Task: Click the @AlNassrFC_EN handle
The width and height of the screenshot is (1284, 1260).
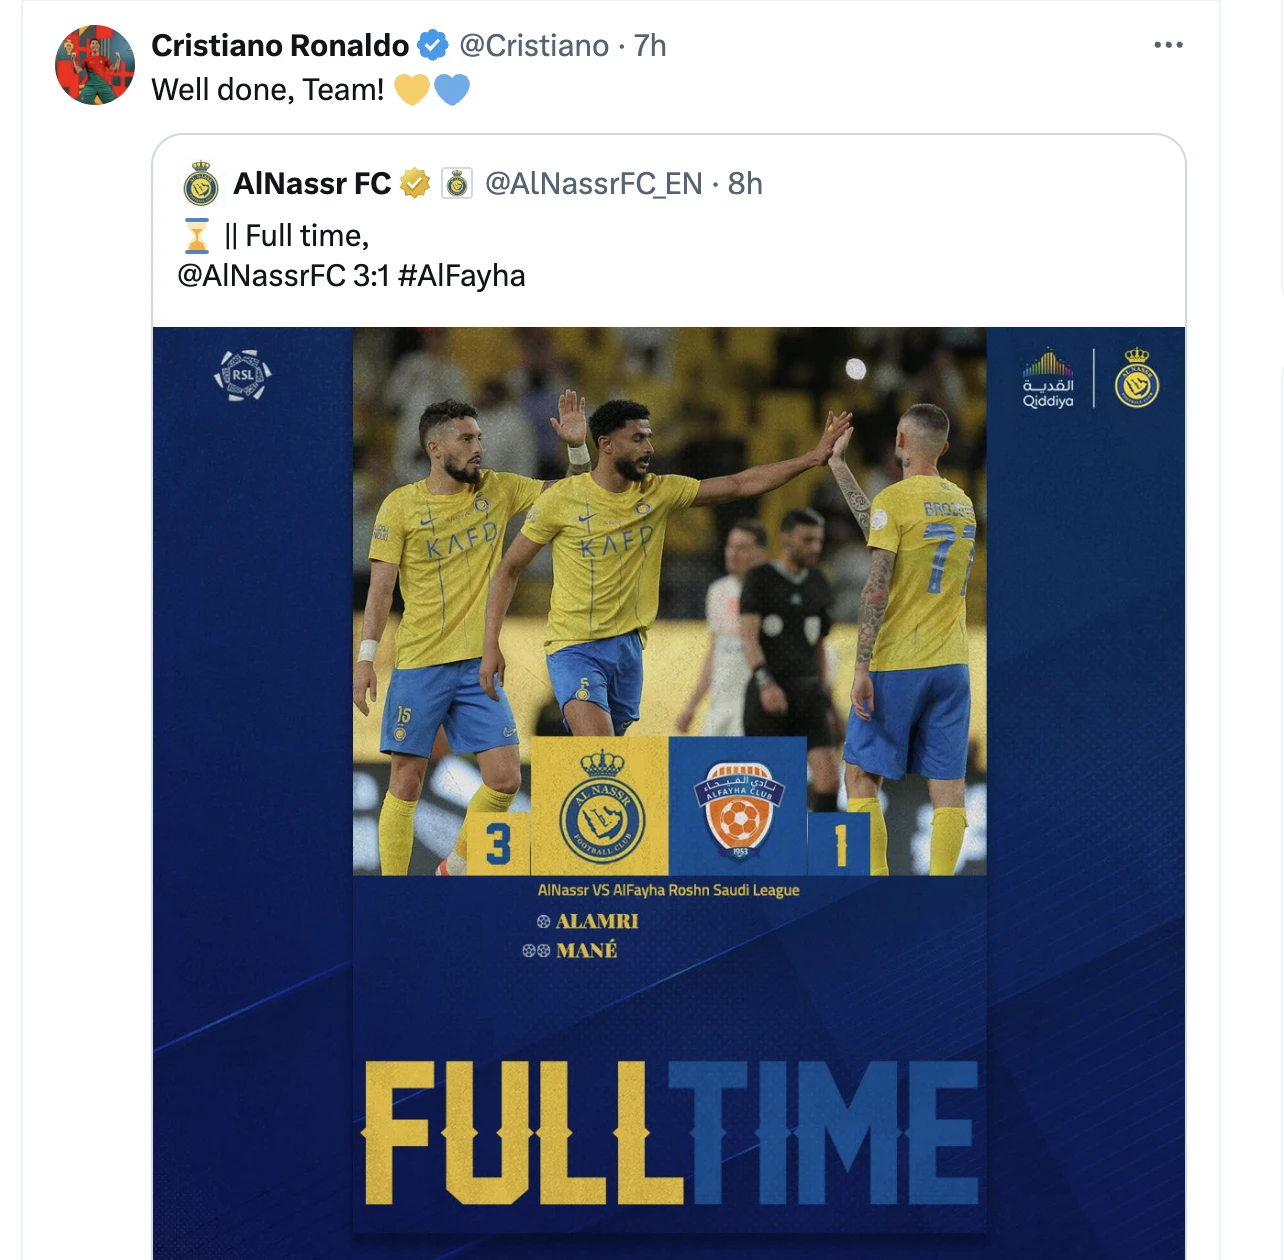Action: pos(594,184)
